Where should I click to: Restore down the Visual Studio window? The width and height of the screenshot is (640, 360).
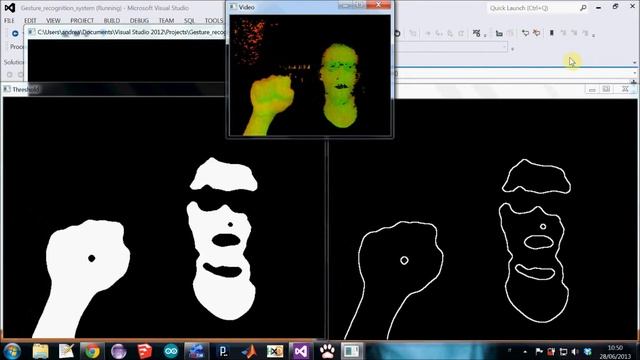point(615,7)
